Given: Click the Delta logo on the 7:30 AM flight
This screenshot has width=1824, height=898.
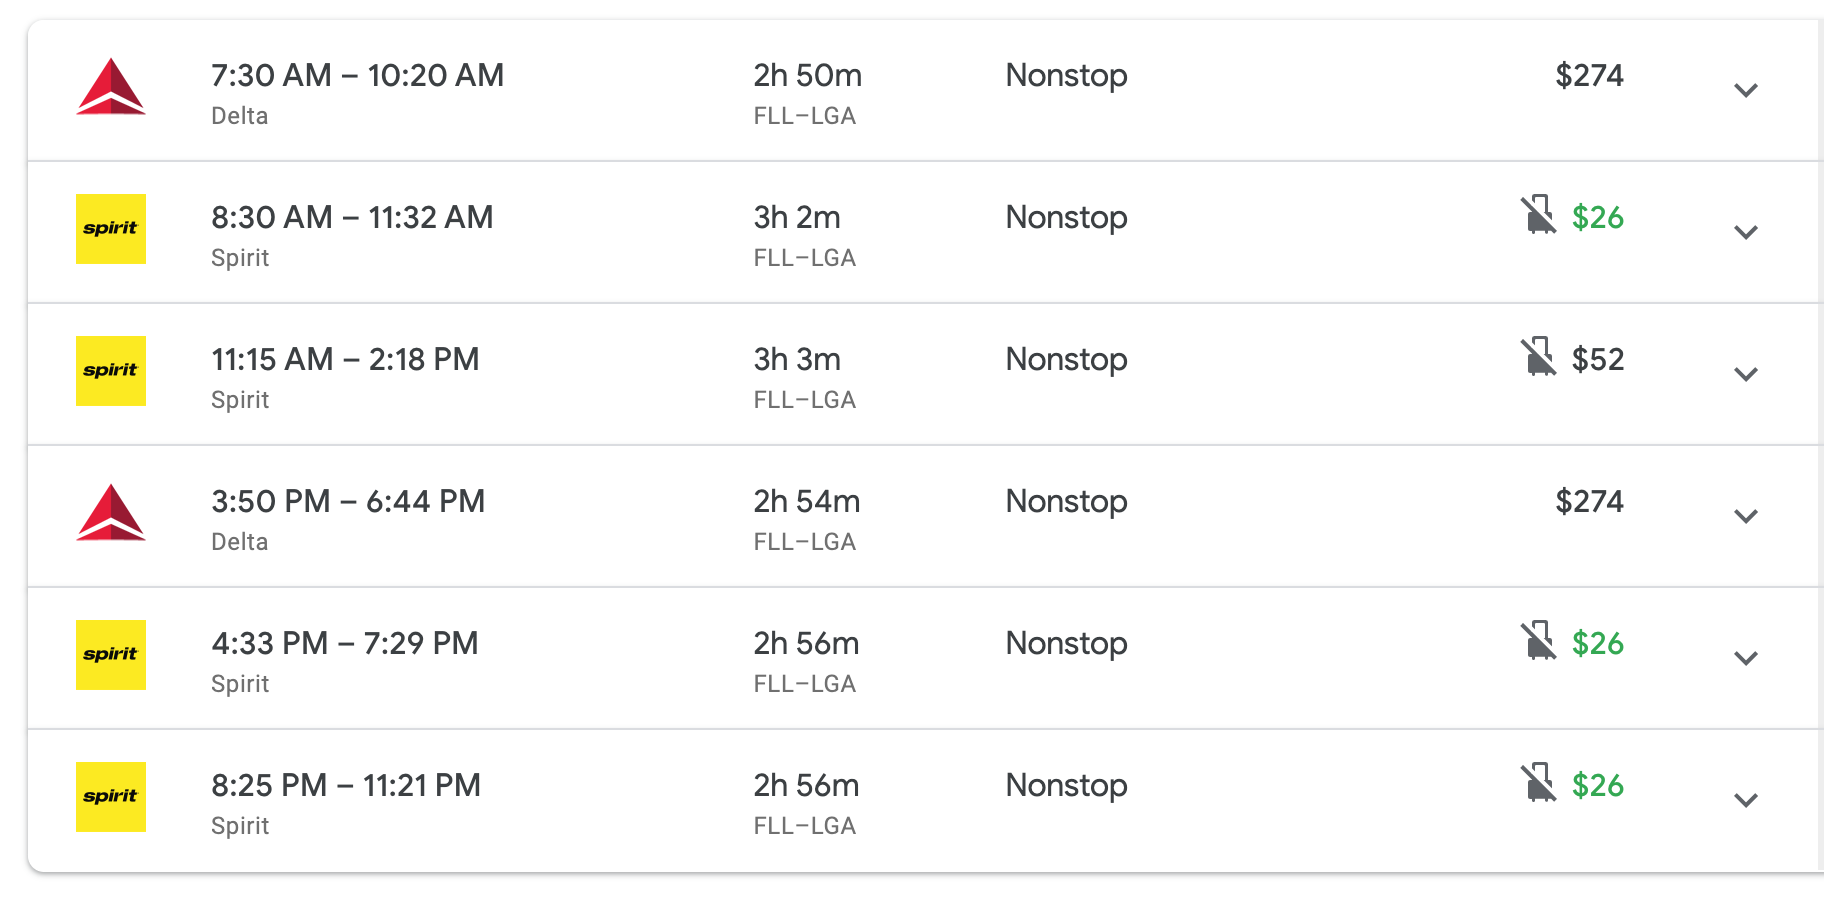Looking at the screenshot, I should click(111, 87).
